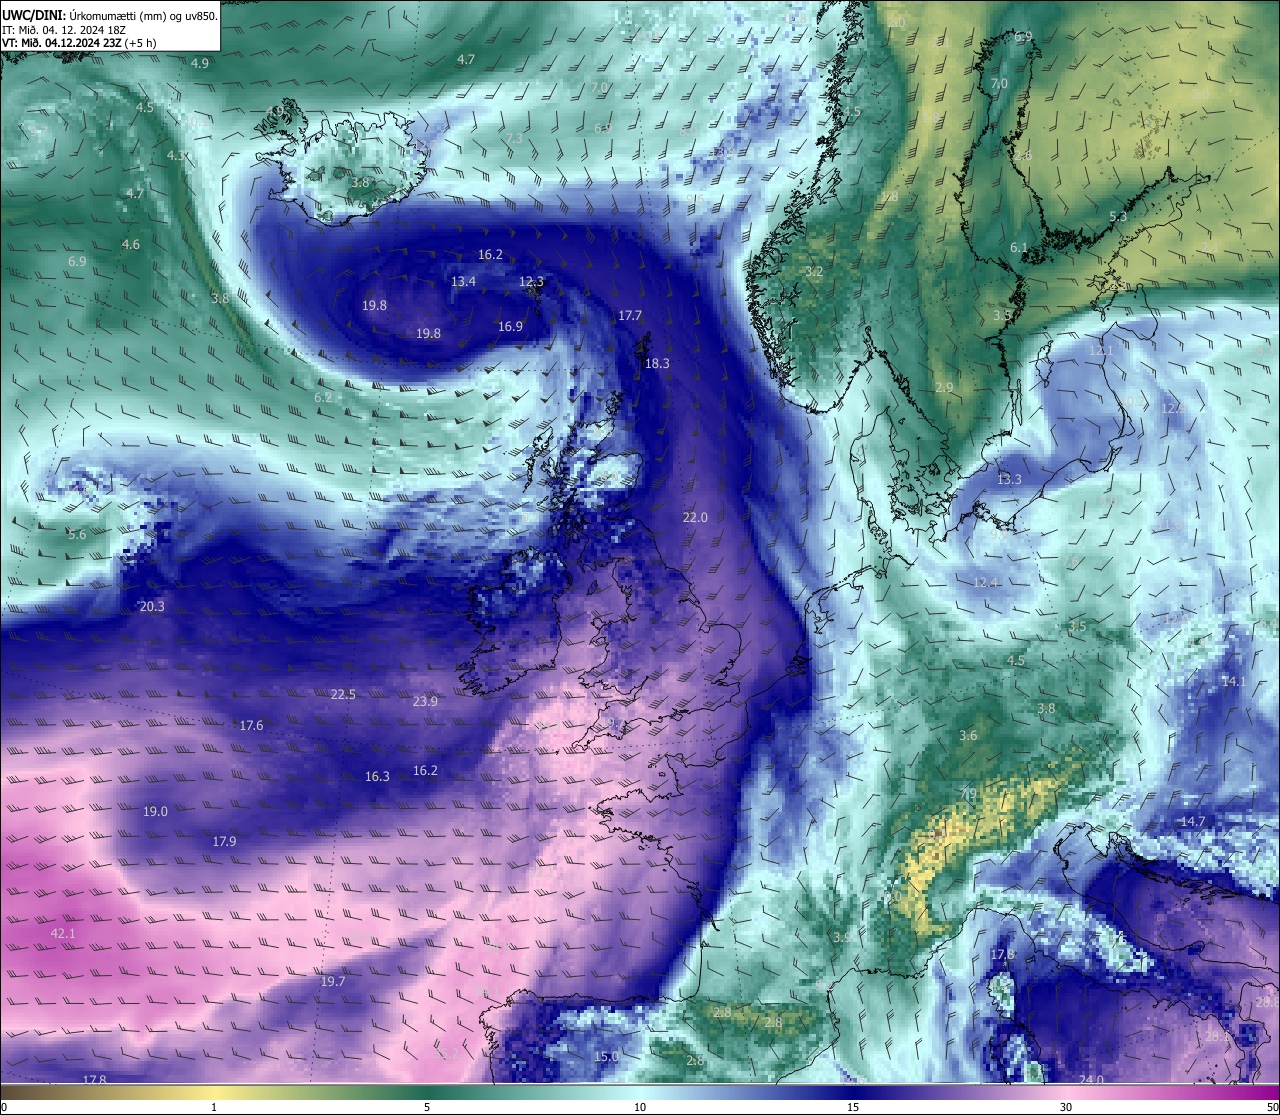The height and width of the screenshot is (1115, 1280).
Task: Click the '18.3' value near Shetland
Action: (x=657, y=363)
